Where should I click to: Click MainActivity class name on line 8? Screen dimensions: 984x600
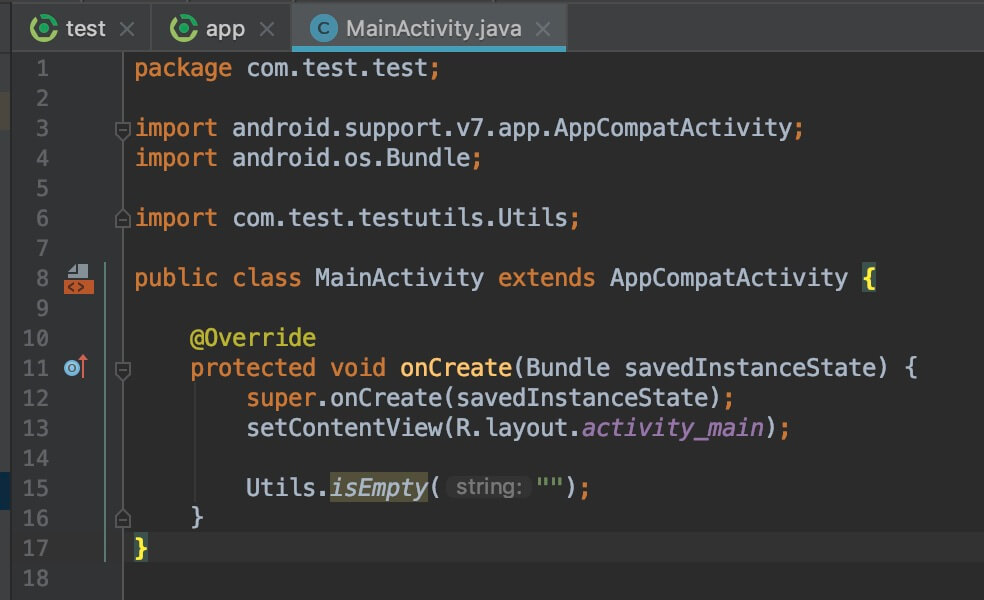[399, 278]
